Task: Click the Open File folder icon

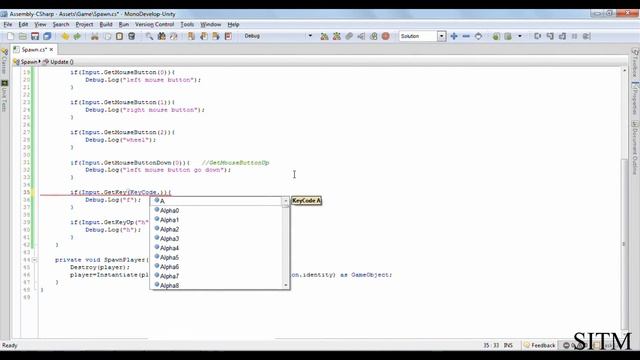Action: click(x=22, y=36)
